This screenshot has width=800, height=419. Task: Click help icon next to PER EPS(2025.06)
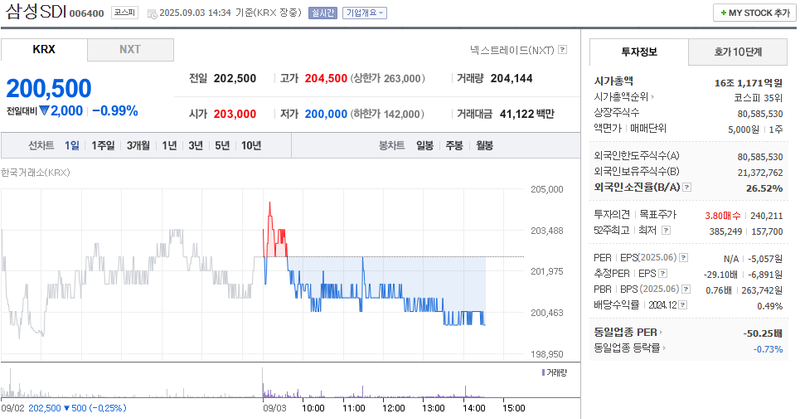684,258
